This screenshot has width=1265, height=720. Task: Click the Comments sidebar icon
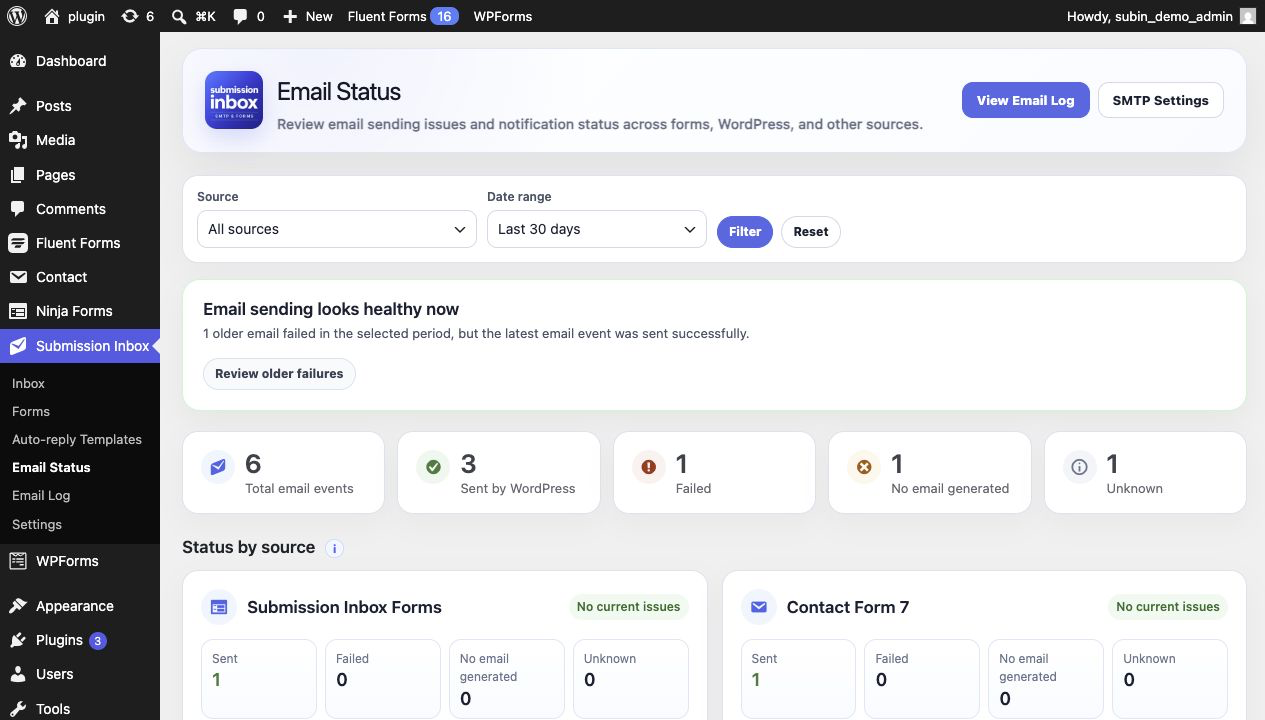pos(18,209)
